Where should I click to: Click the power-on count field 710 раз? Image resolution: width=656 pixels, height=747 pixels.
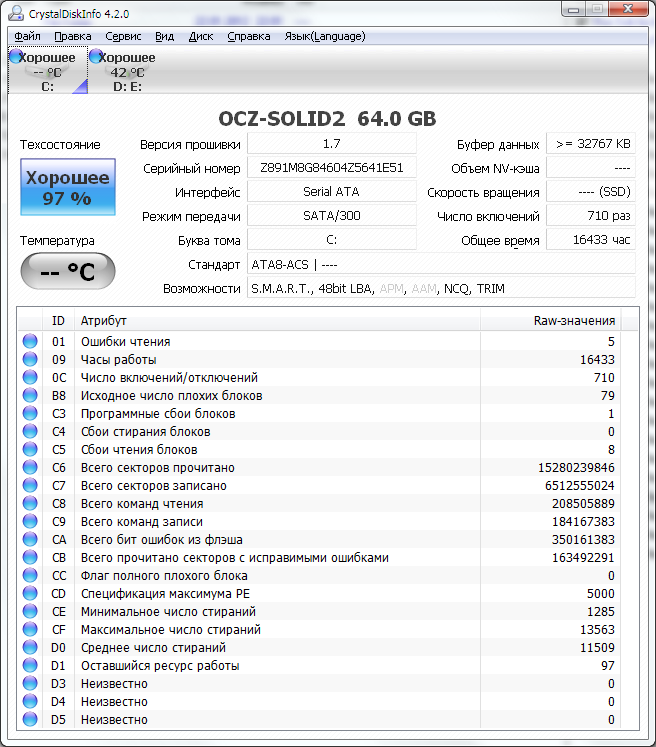click(591, 216)
